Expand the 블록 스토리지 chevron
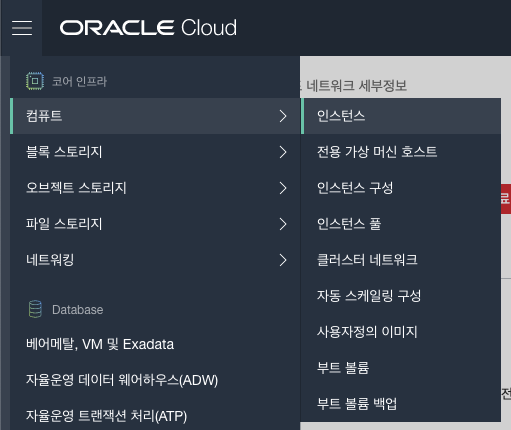The image size is (511, 430). pyautogui.click(x=283, y=152)
